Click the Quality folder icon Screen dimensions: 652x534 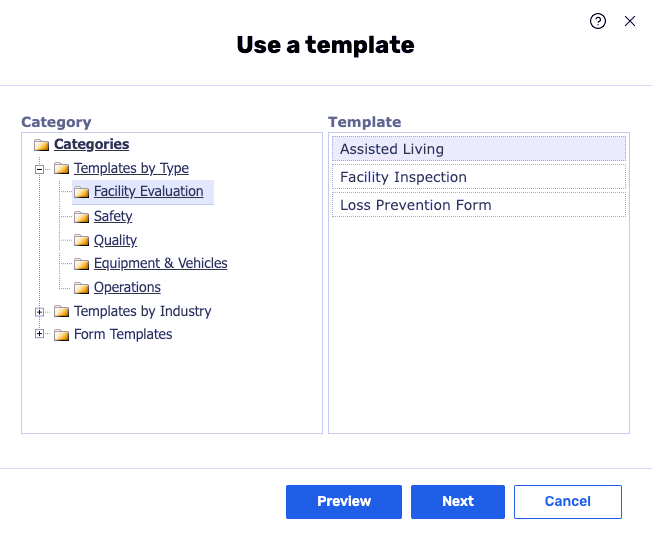tap(81, 241)
